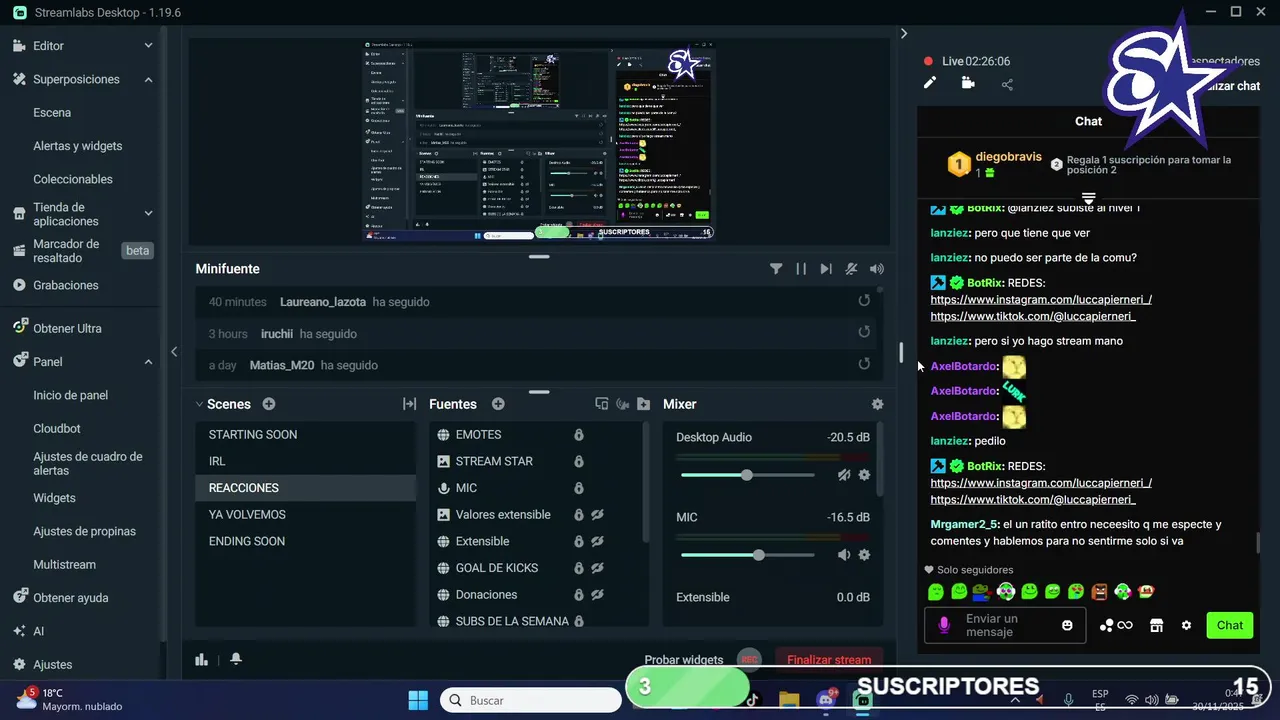Viewport: 1280px width, 720px height.
Task: Send message with green Chat button
Action: (x=1230, y=625)
